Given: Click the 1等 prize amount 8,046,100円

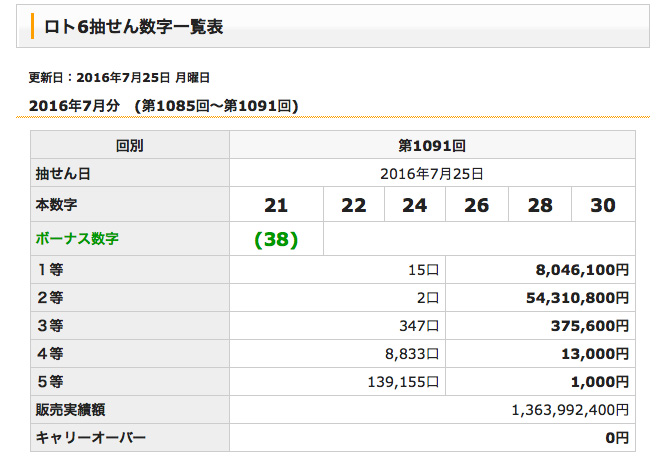Looking at the screenshot, I should pyautogui.click(x=583, y=269).
